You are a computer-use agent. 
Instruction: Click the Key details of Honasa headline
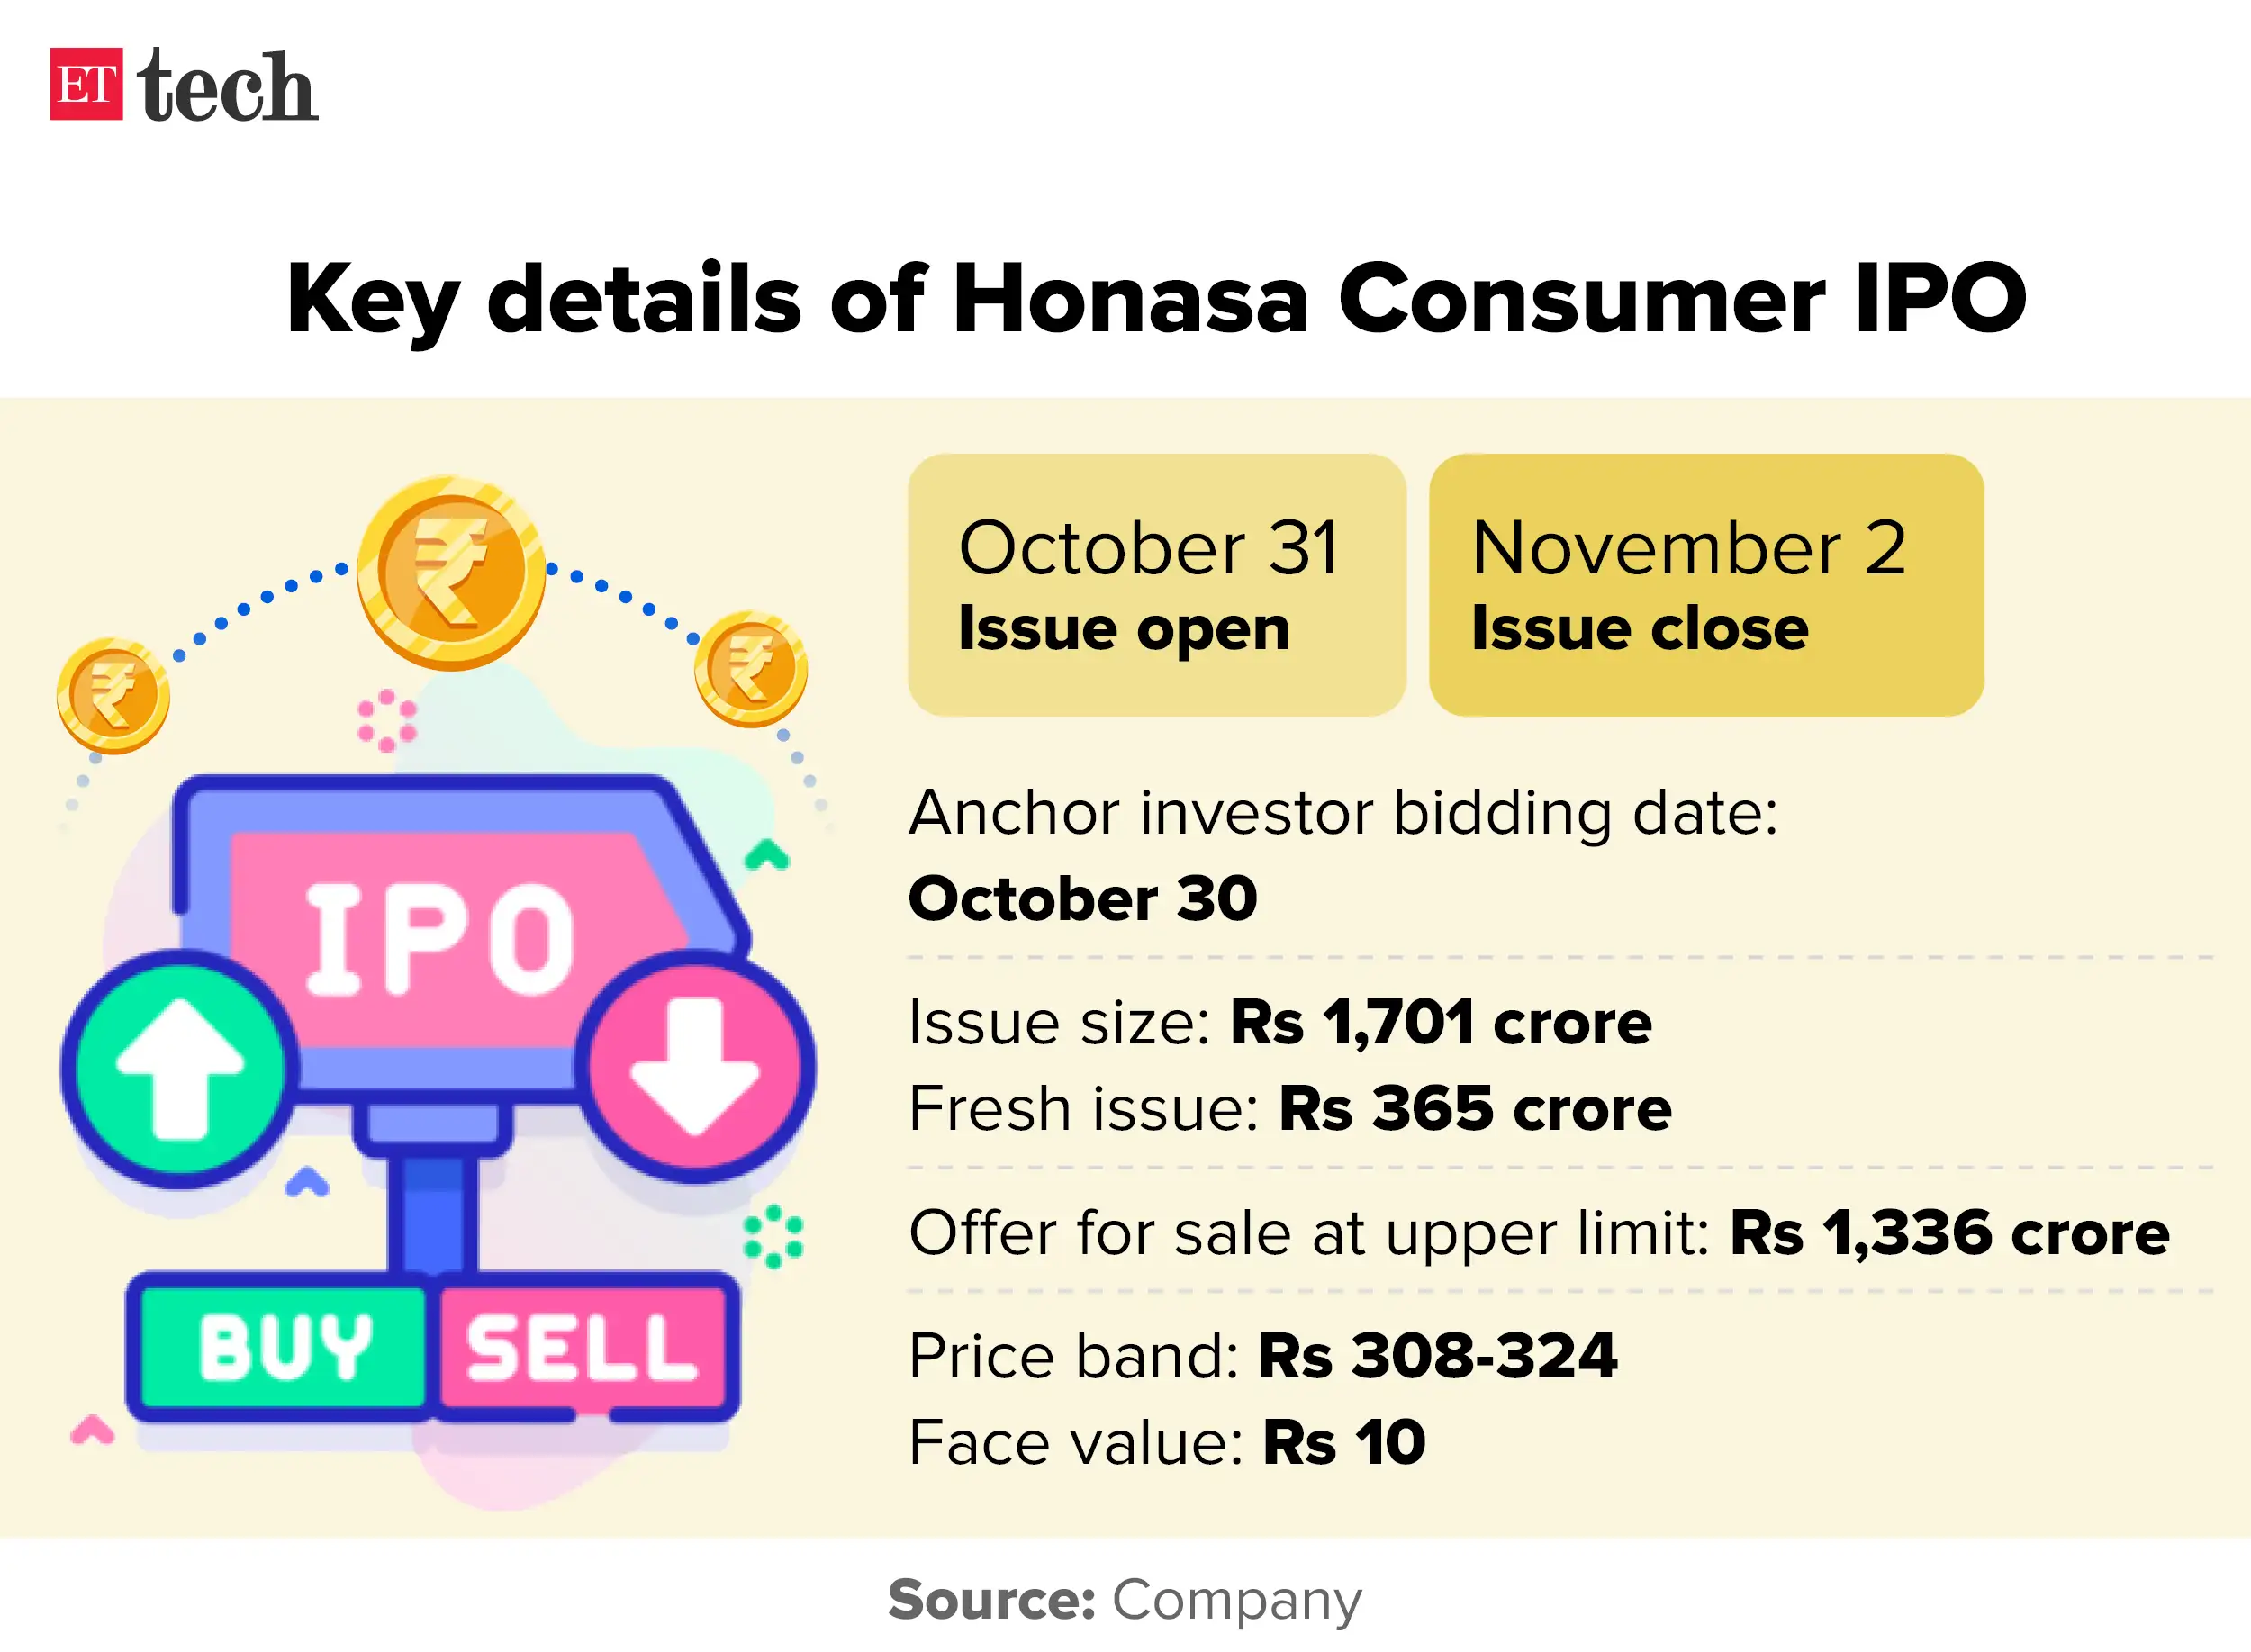[x=1156, y=298]
